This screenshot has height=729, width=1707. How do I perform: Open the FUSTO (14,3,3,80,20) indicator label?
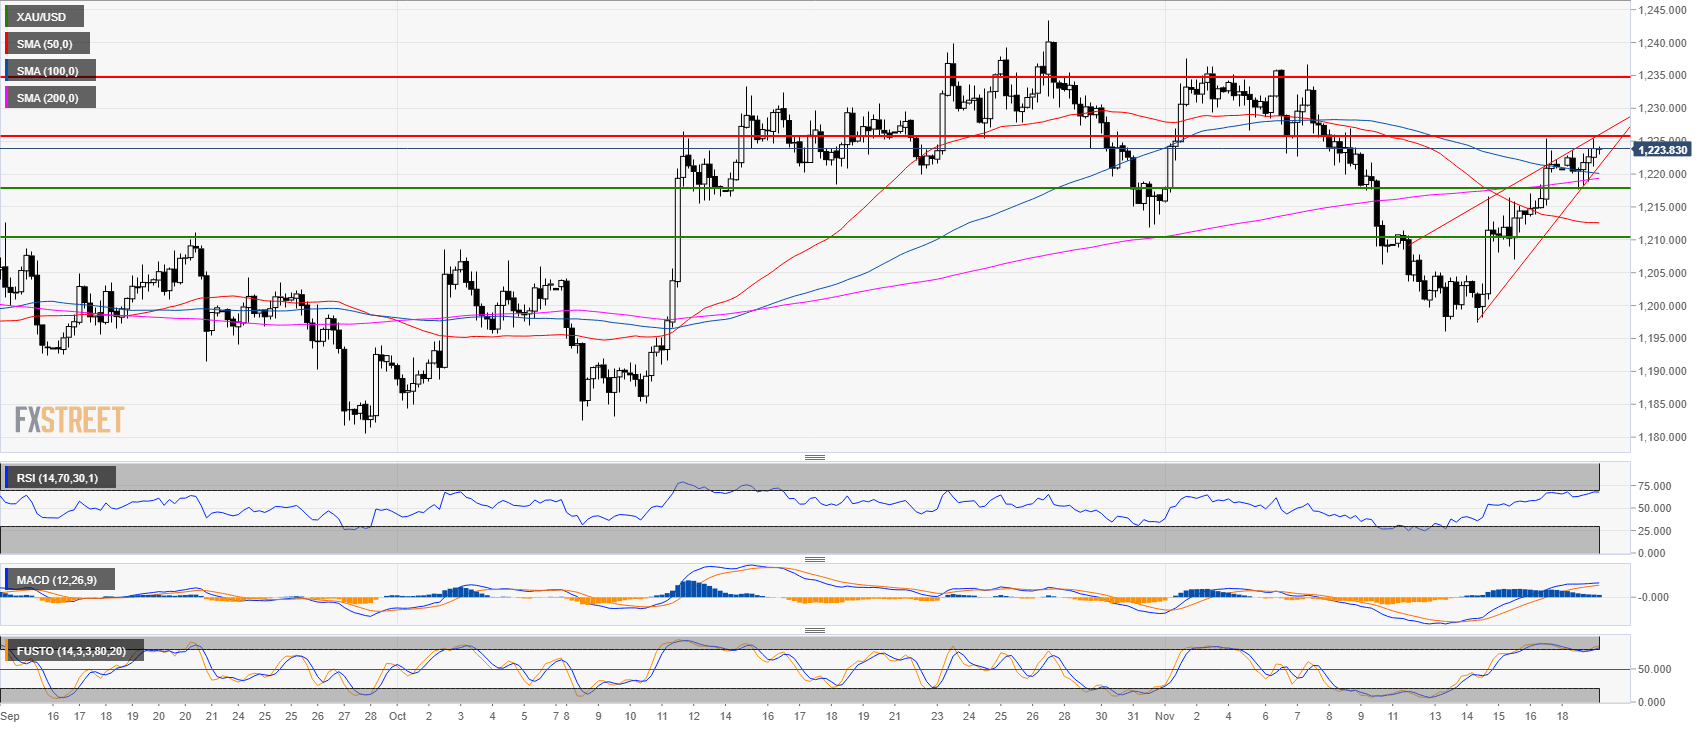[x=71, y=651]
